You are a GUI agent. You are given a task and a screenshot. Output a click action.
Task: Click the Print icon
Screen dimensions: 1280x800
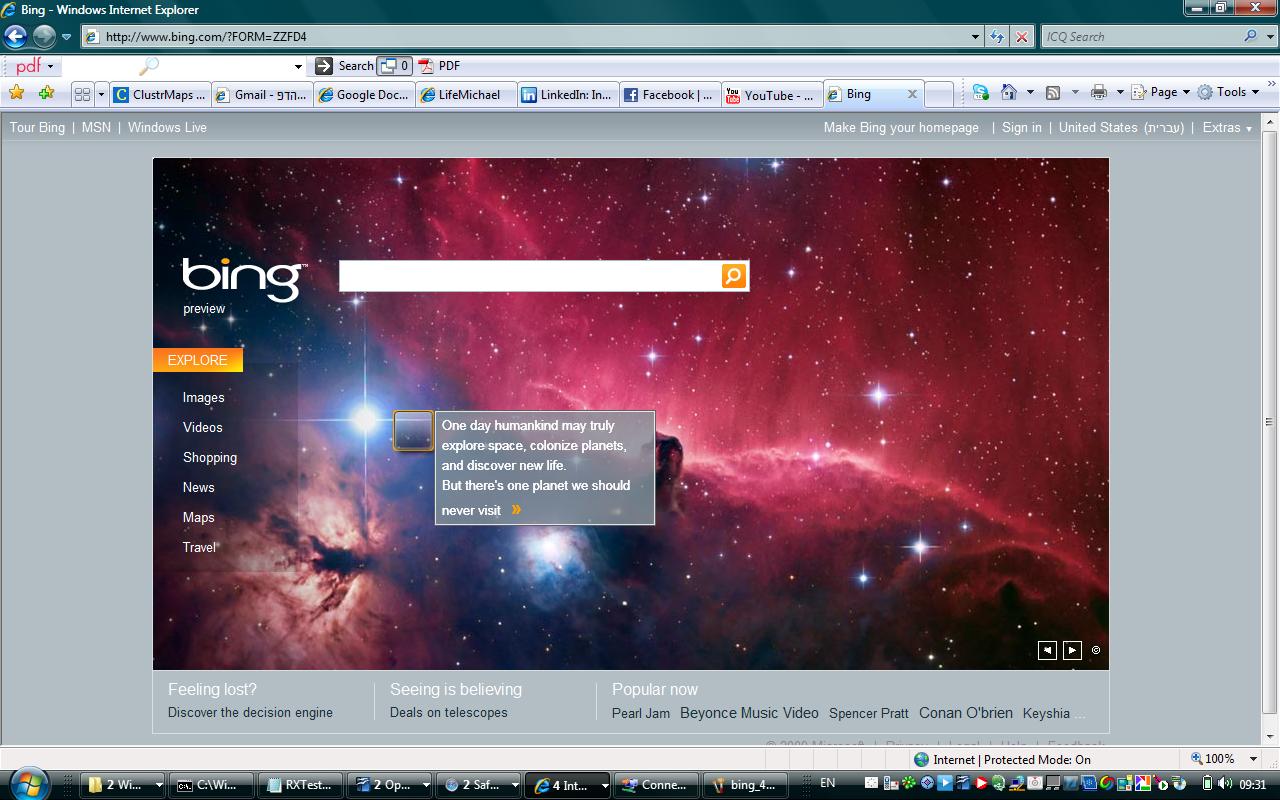pyautogui.click(x=1099, y=92)
